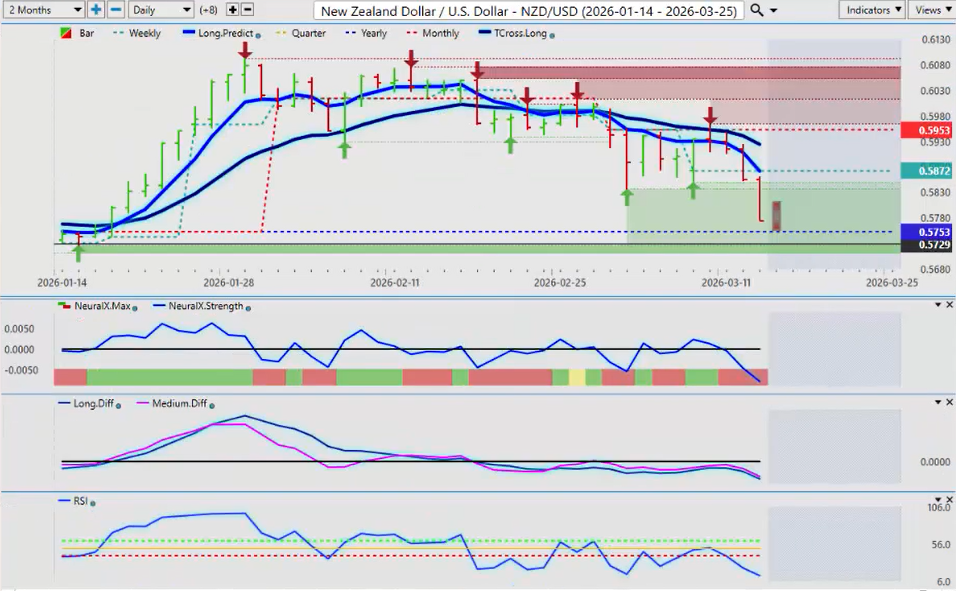The image size is (956, 591).
Task: Close the Long.Diff indicator panel
Action: [x=948, y=402]
